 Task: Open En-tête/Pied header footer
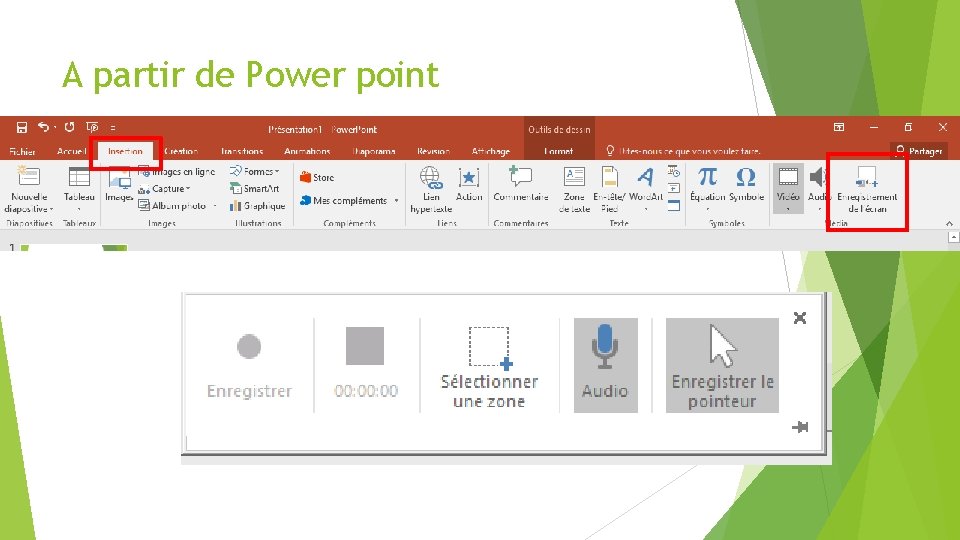(609, 190)
